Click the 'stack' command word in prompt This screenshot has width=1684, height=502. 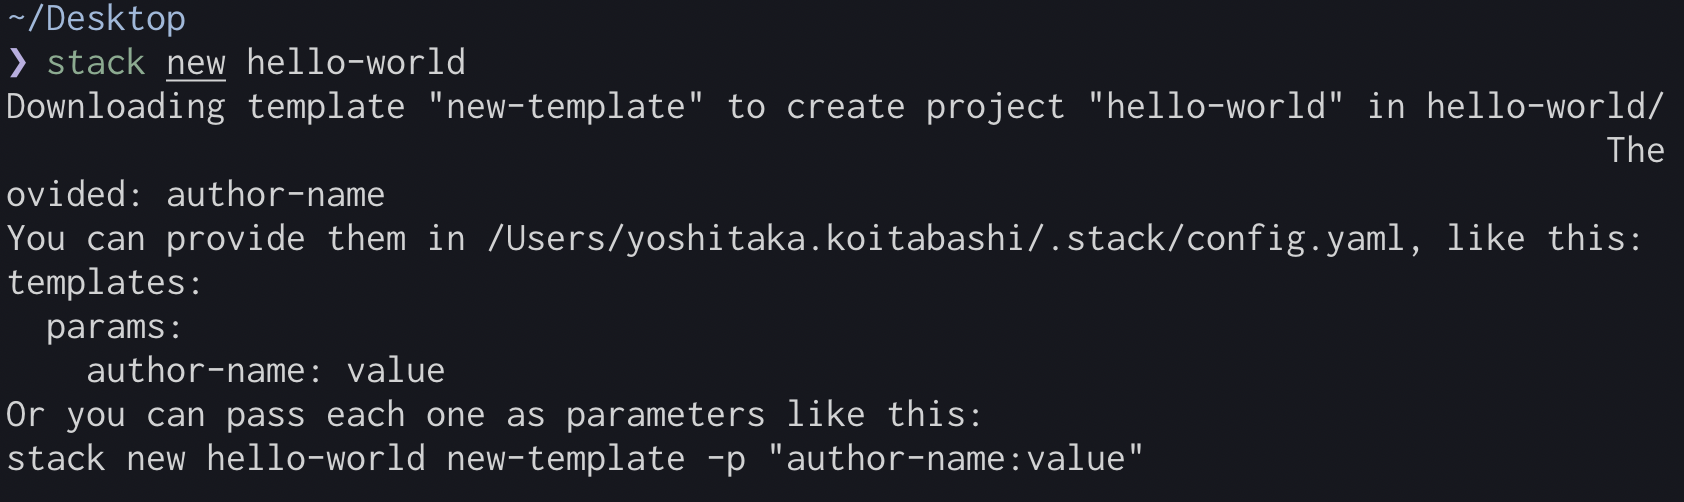coord(96,63)
